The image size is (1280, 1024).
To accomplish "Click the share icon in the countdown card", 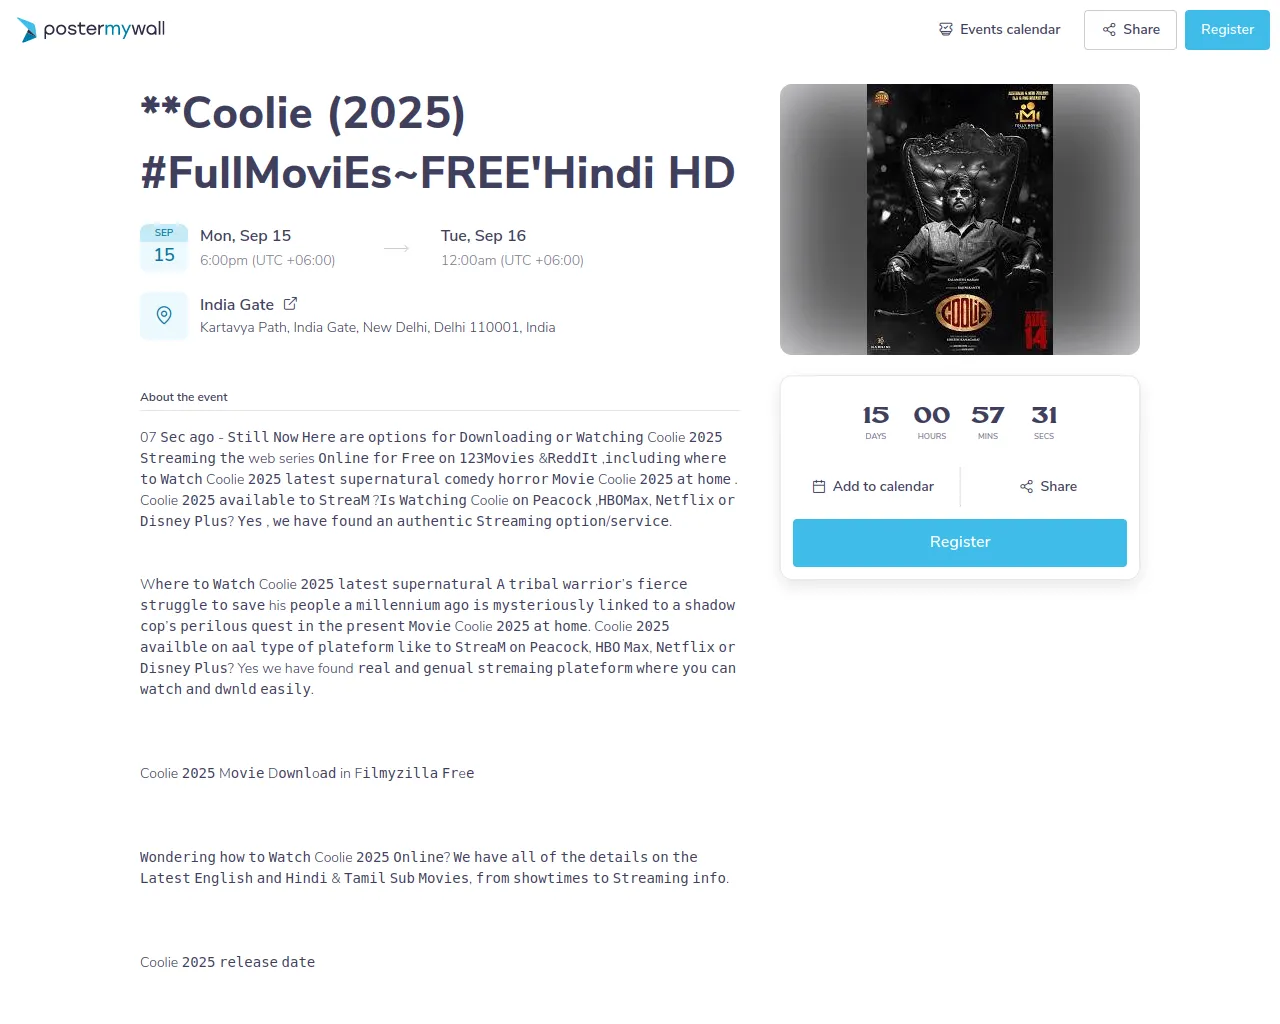I will (1026, 487).
